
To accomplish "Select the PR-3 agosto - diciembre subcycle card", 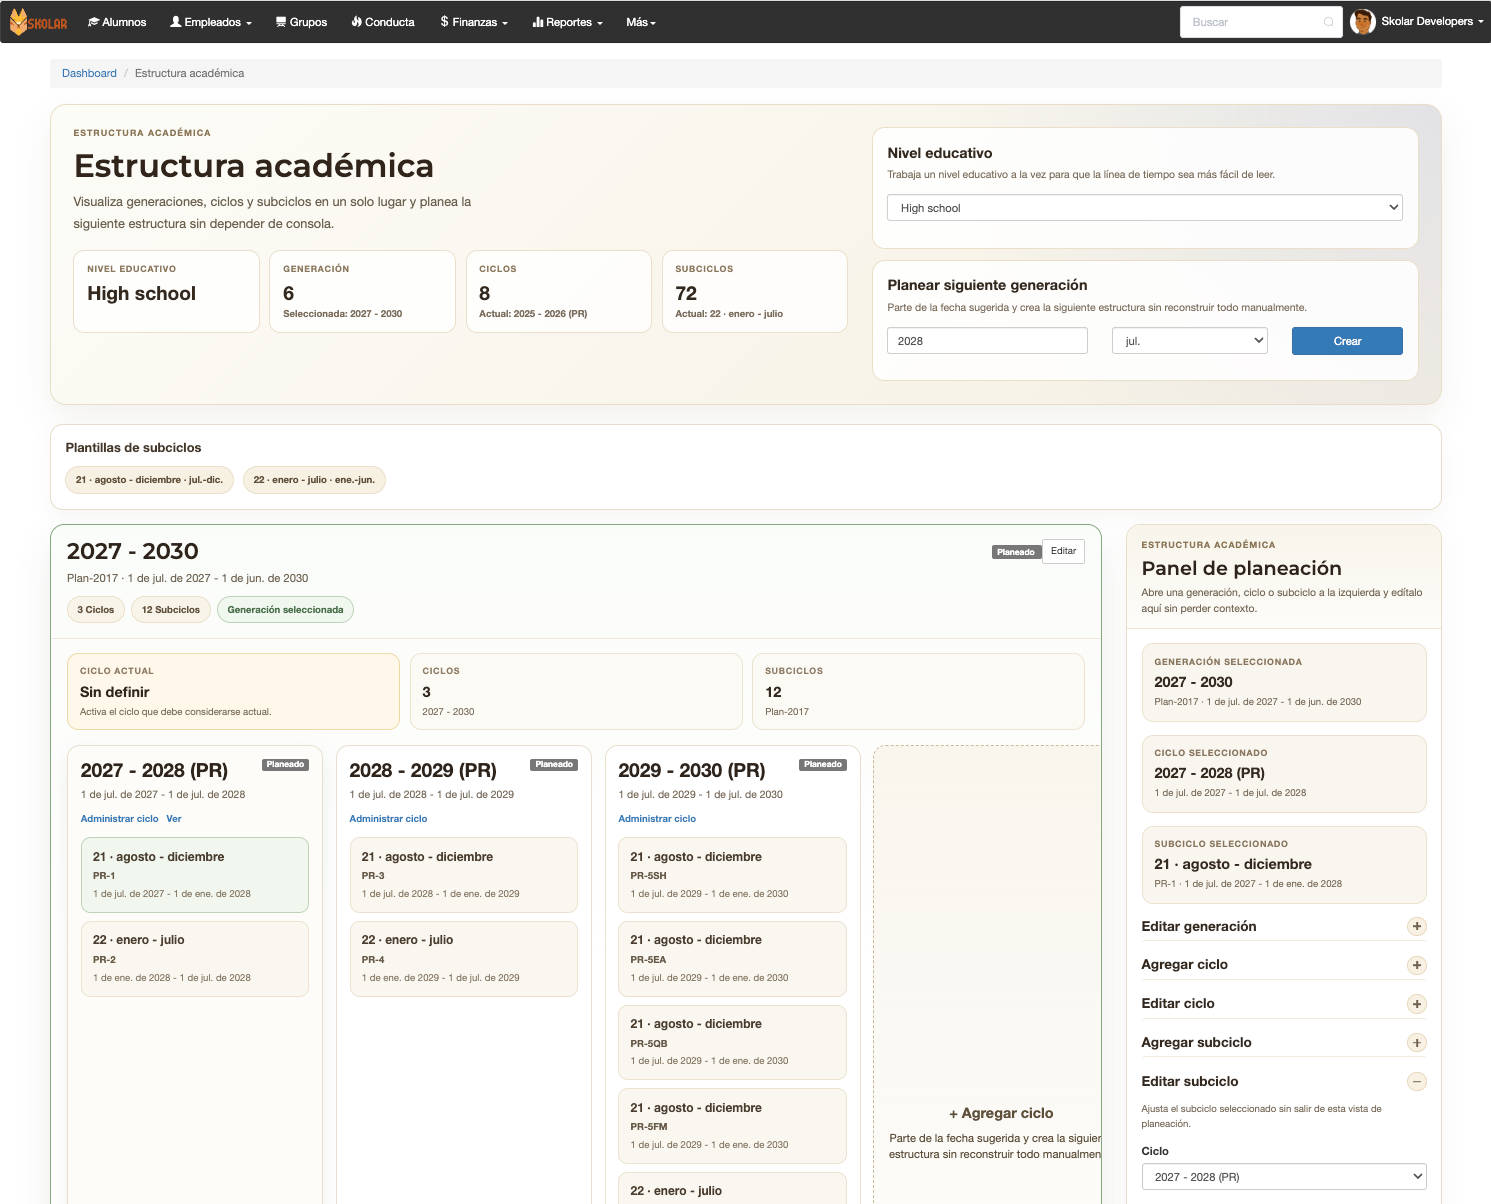I will [x=463, y=875].
